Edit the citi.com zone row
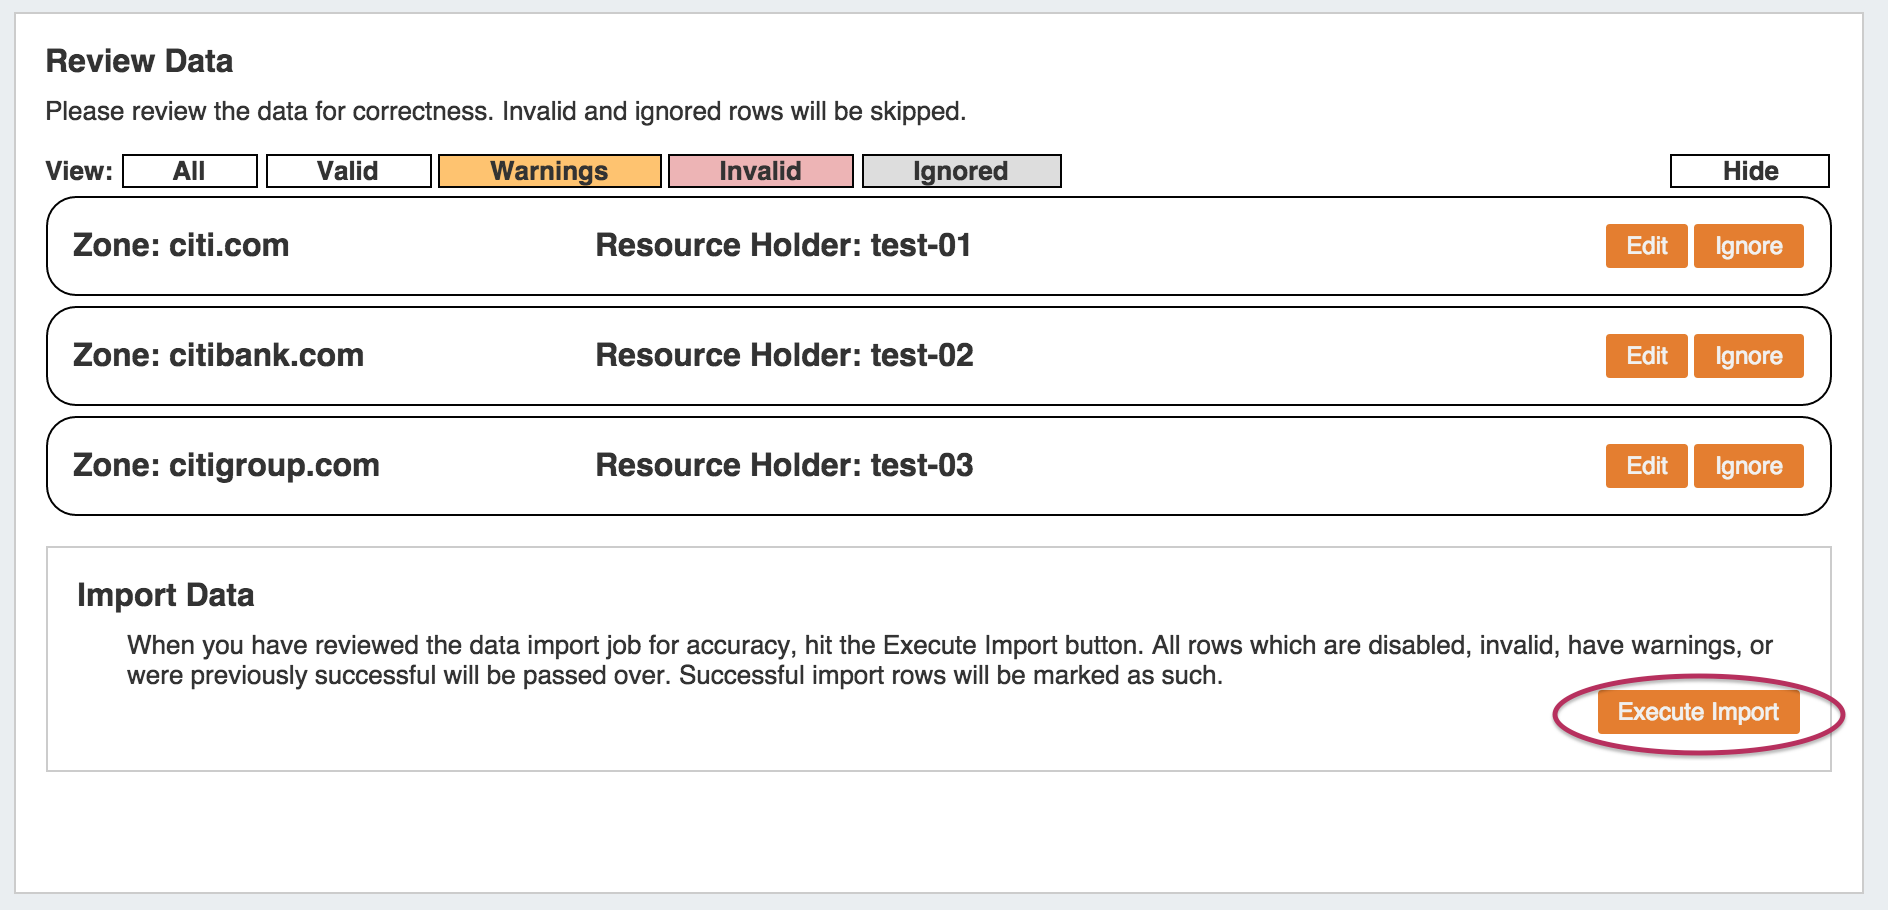This screenshot has width=1888, height=910. [x=1646, y=246]
